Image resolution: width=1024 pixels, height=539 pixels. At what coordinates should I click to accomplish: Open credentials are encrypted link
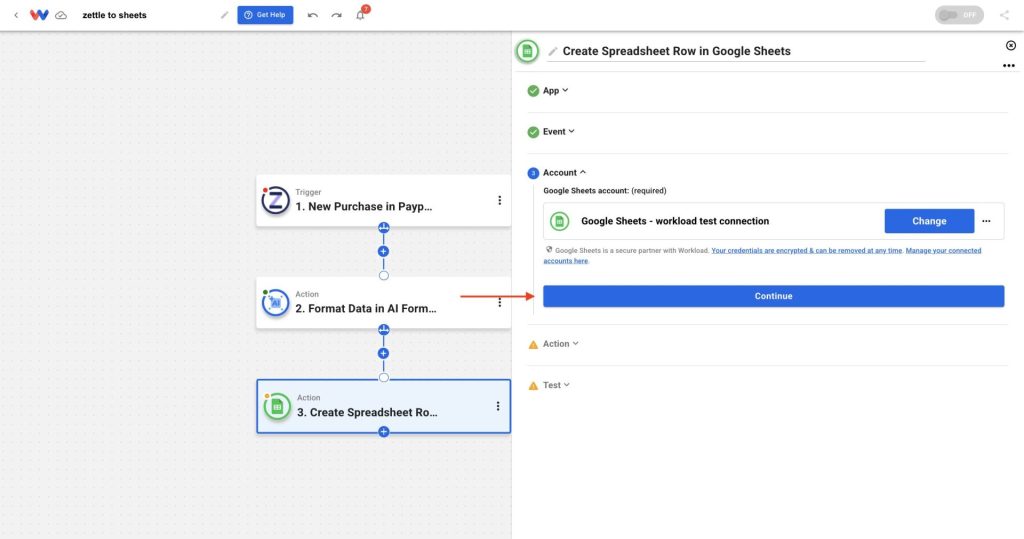pyautogui.click(x=807, y=250)
